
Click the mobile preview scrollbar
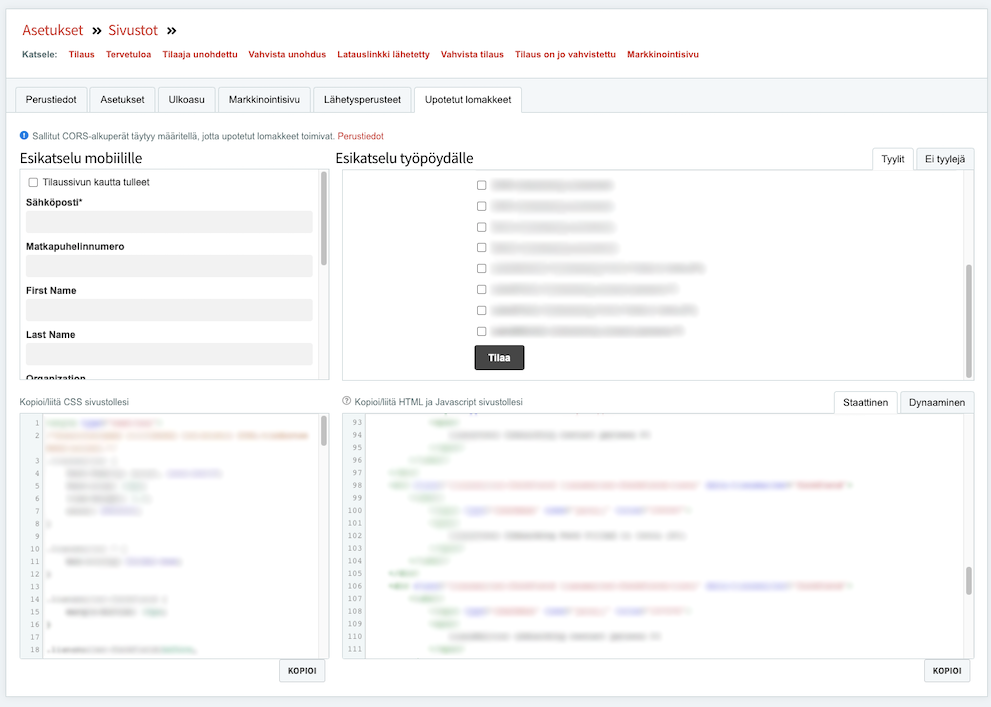coord(323,220)
